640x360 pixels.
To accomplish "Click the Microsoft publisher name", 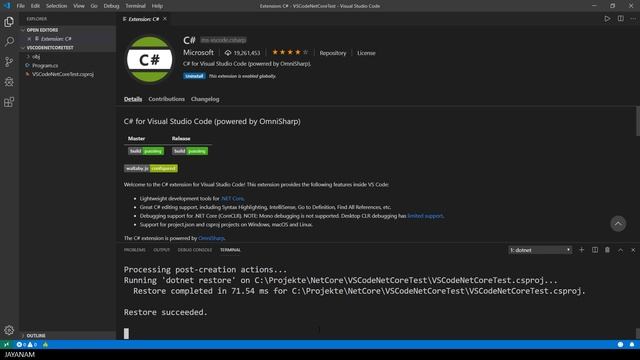I will (x=198, y=53).
